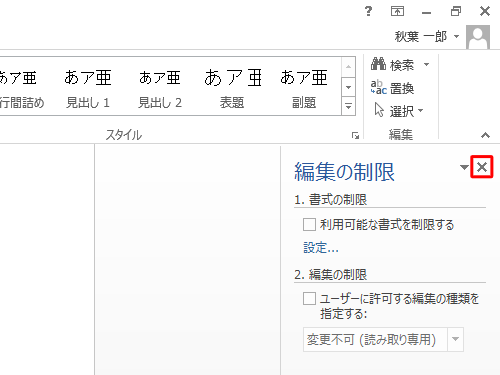Restore down the Word window
This screenshot has width=500, height=375.
click(x=456, y=11)
